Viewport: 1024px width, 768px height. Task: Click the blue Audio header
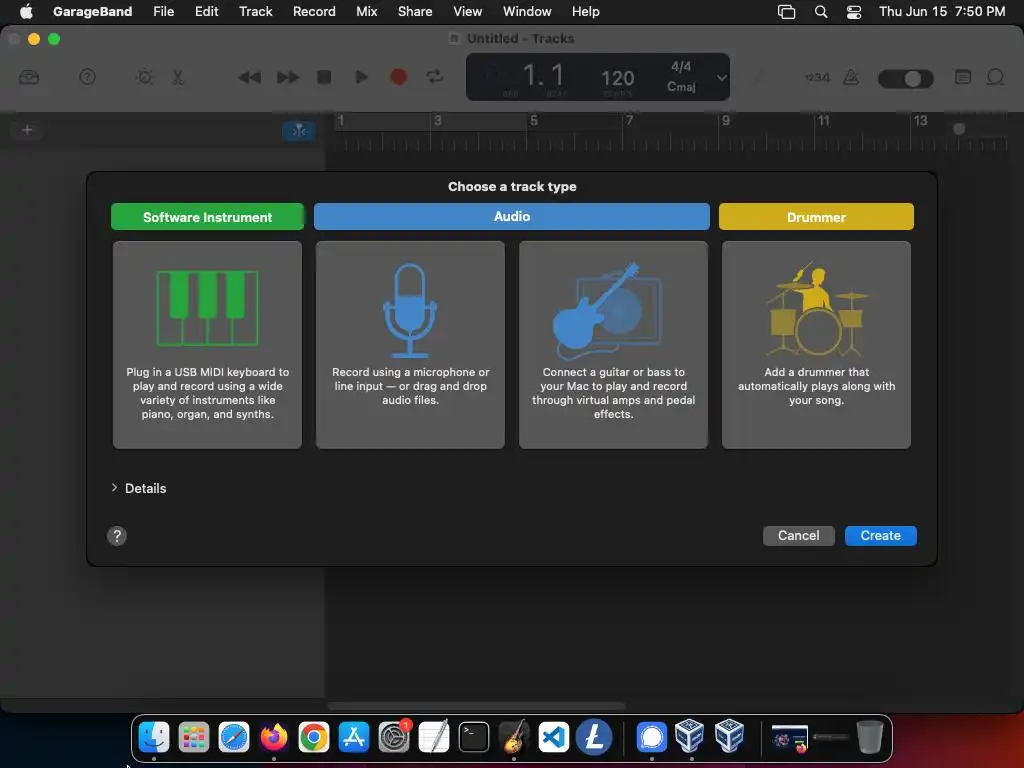pos(511,216)
